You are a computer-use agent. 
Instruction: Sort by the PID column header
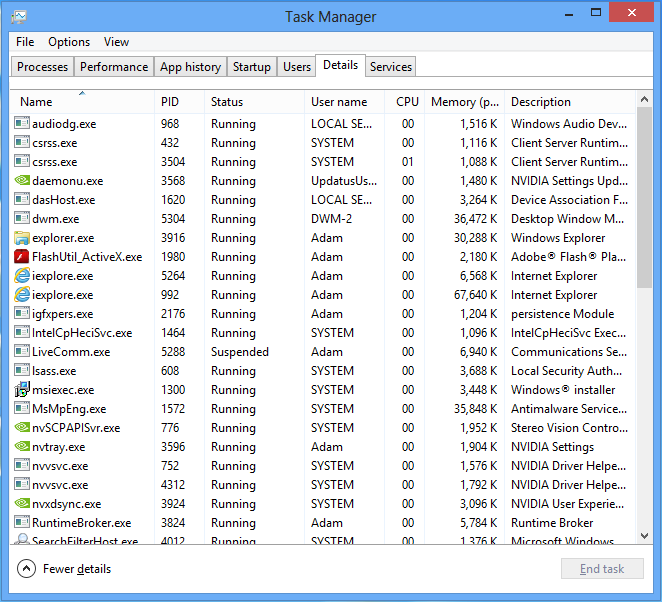179,102
